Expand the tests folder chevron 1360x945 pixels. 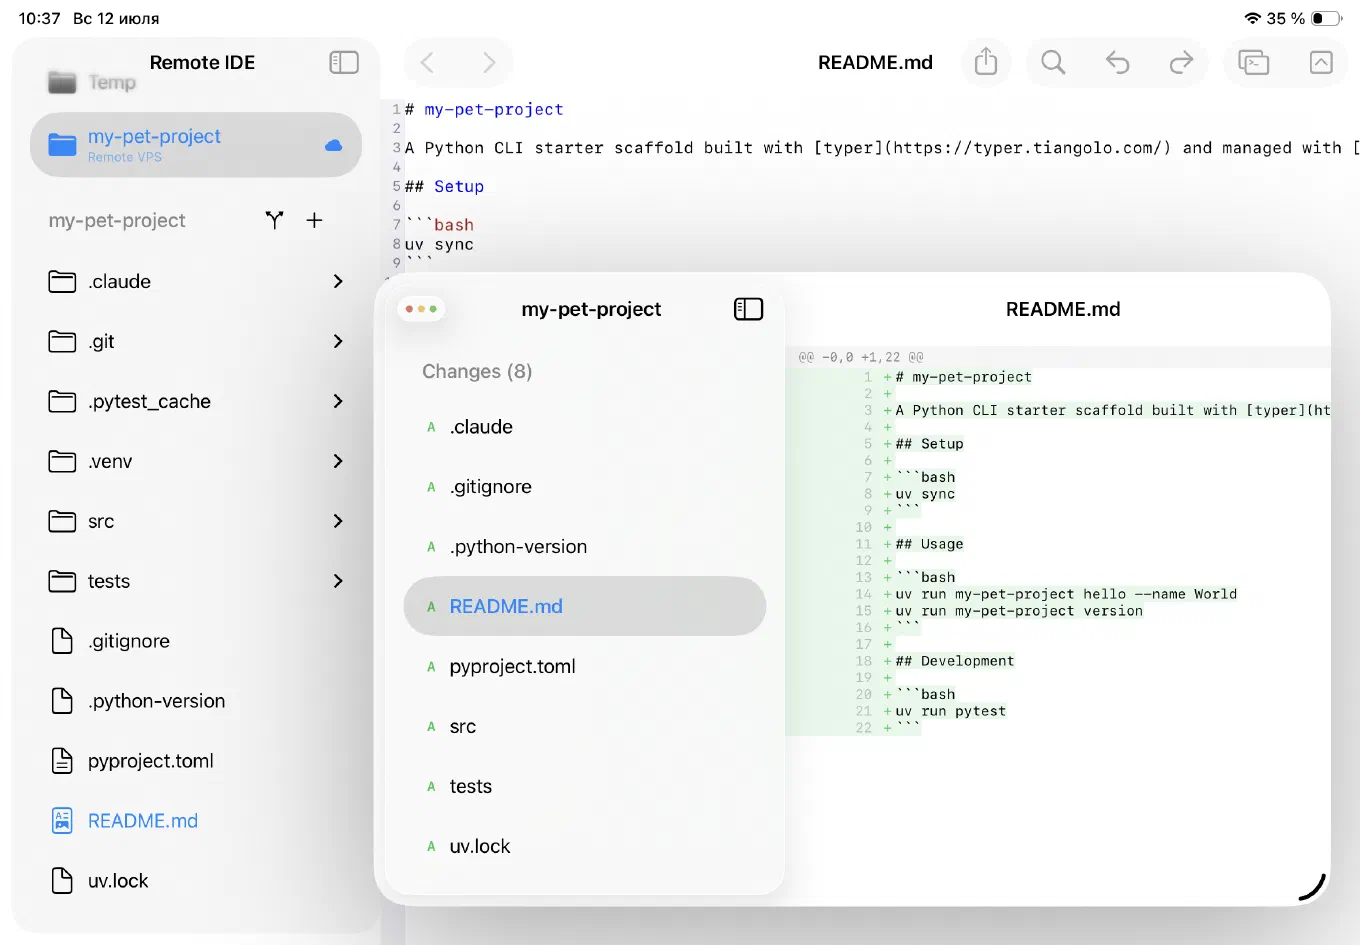coord(338,581)
